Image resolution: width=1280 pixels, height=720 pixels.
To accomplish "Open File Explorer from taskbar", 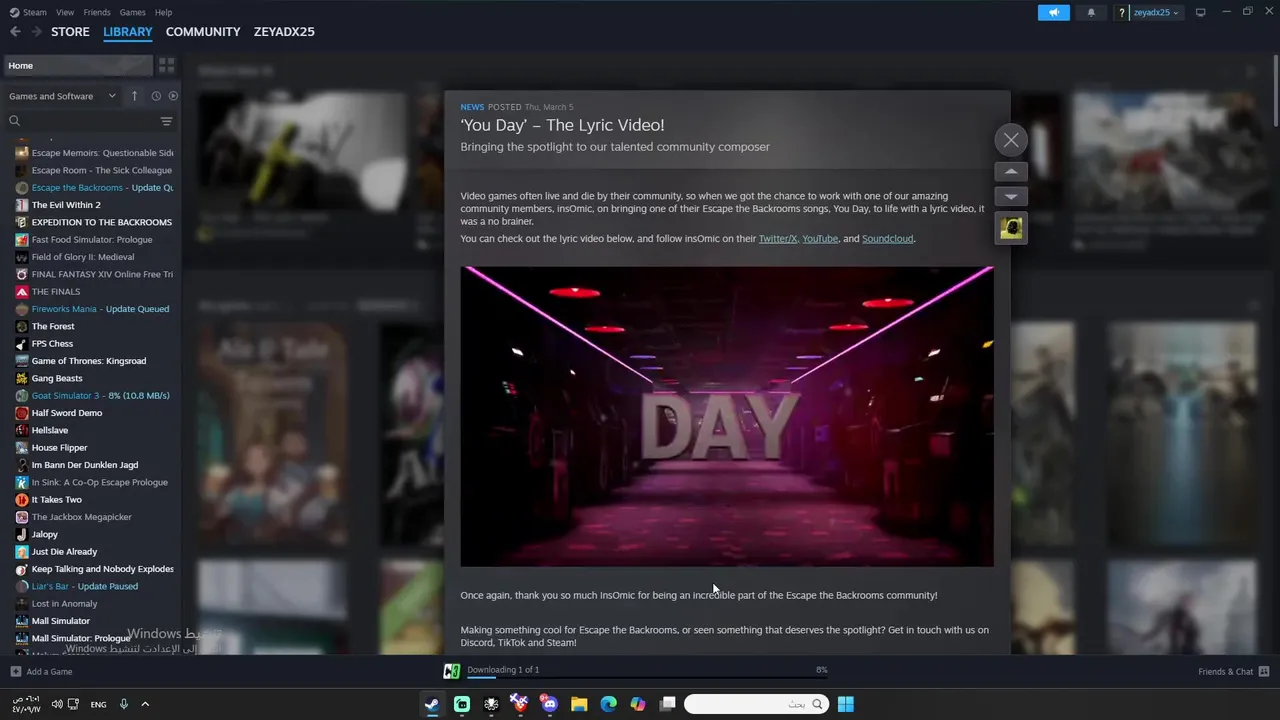I will coord(579,704).
